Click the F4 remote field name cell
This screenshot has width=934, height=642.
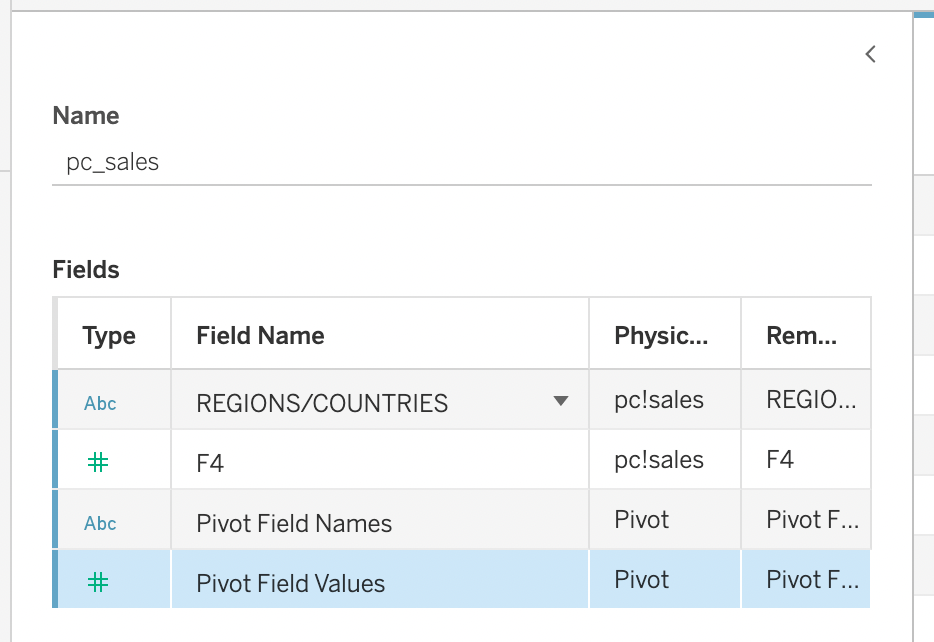click(x=780, y=460)
